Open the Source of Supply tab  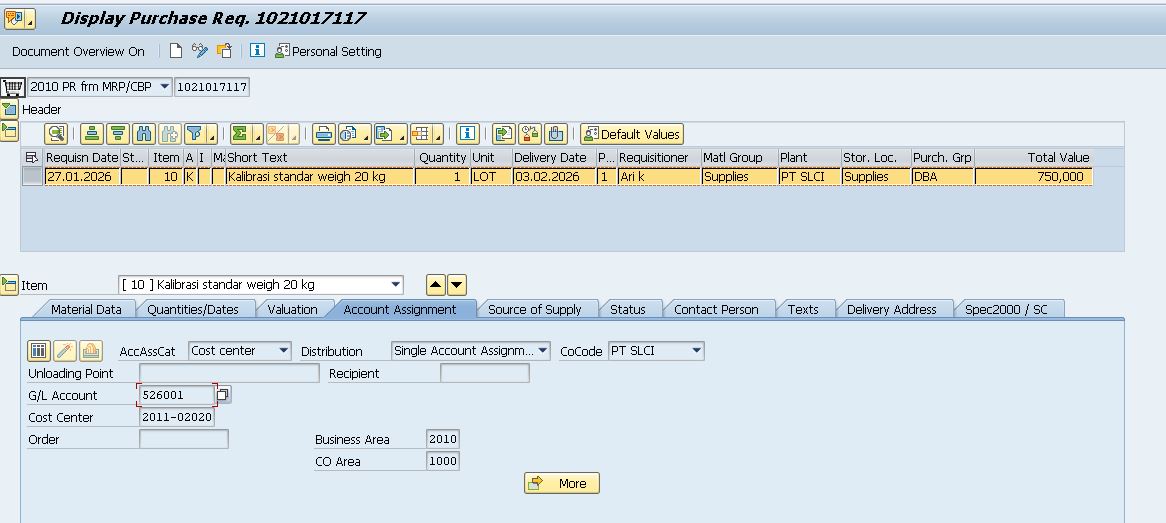pos(534,309)
